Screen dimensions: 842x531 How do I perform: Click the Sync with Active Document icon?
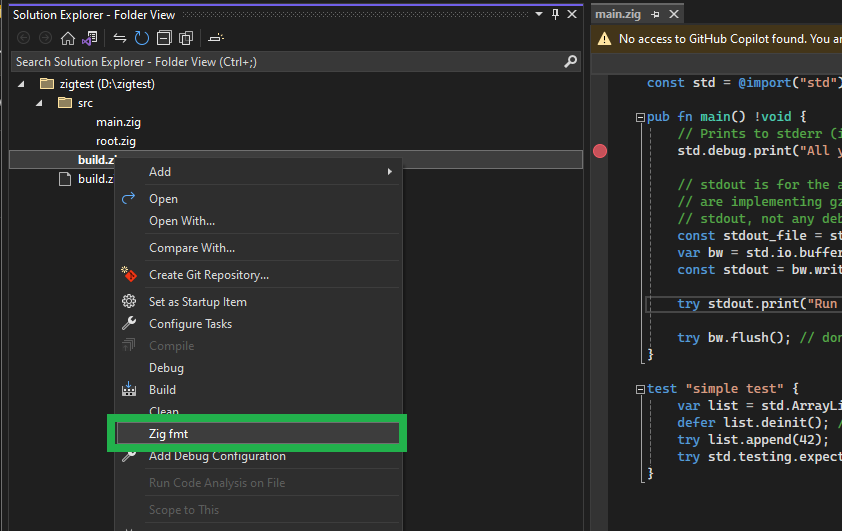click(x=119, y=38)
